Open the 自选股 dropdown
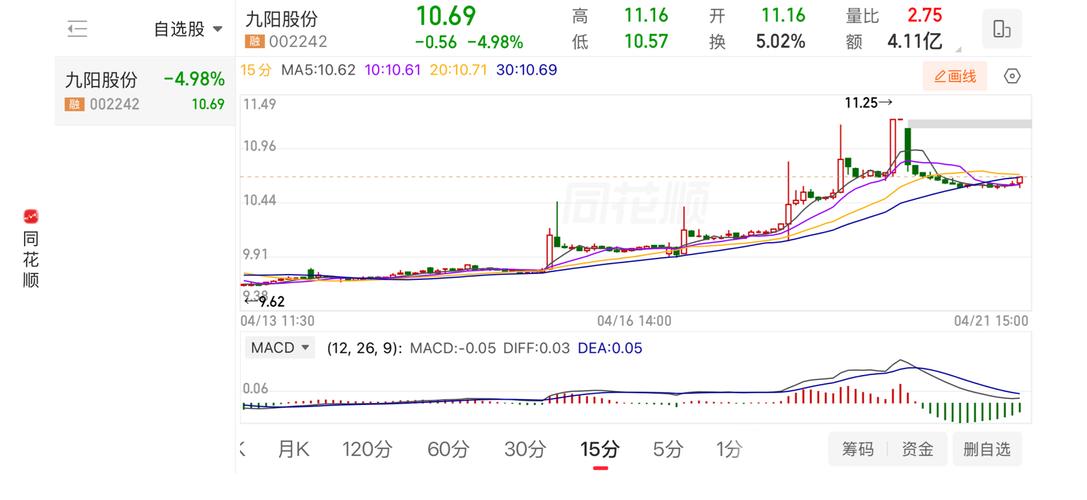This screenshot has height=500, width=1087. (188, 29)
